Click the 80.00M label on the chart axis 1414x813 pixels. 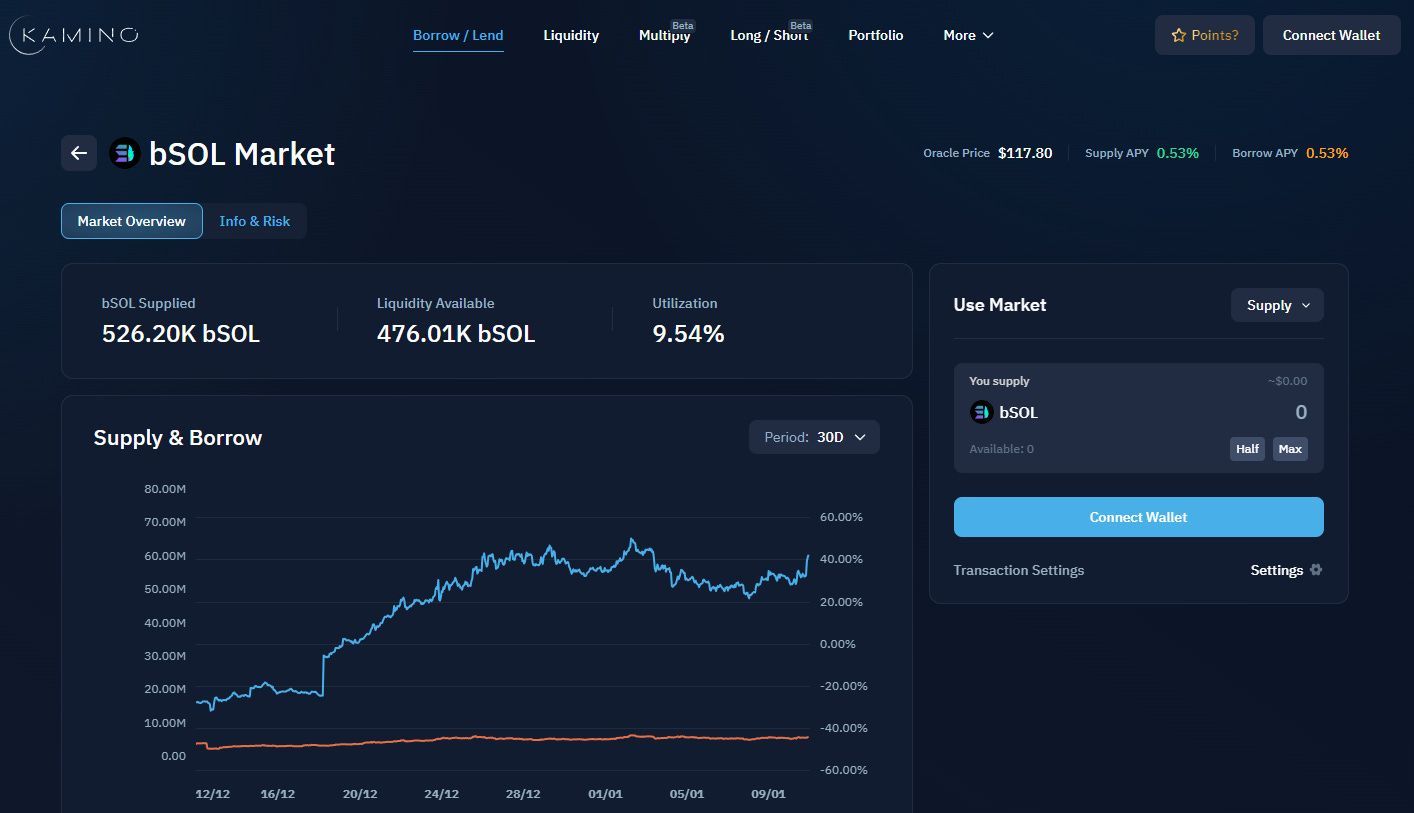coord(166,489)
